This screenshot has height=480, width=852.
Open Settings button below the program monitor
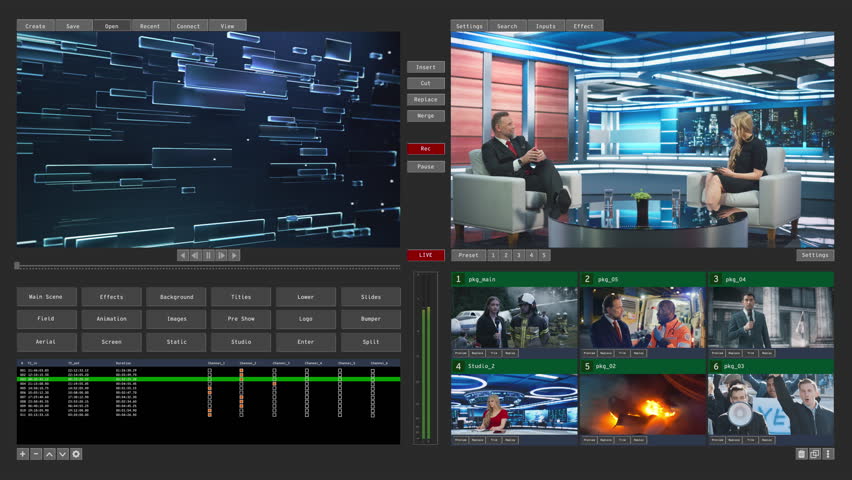point(815,255)
